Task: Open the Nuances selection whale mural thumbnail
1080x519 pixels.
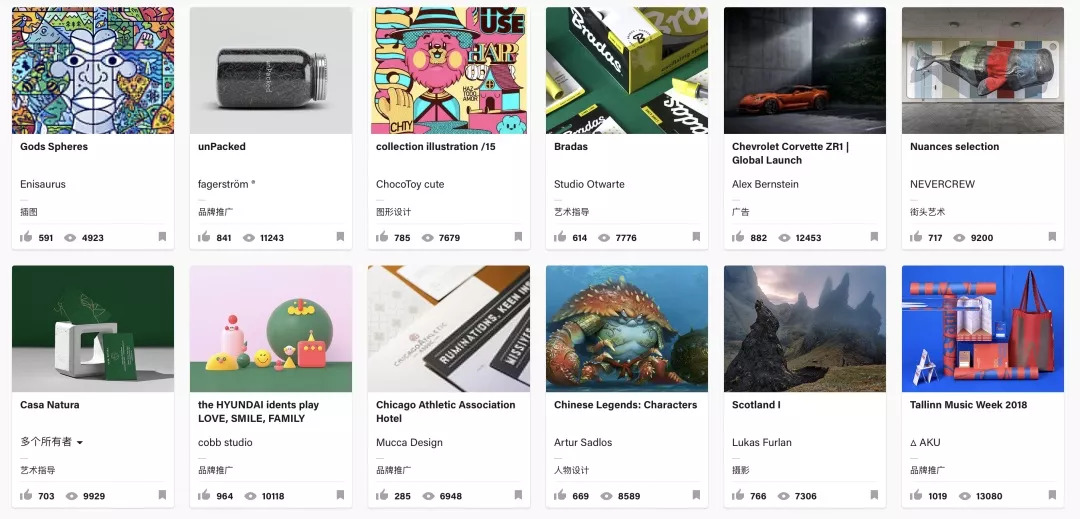Action: [982, 70]
